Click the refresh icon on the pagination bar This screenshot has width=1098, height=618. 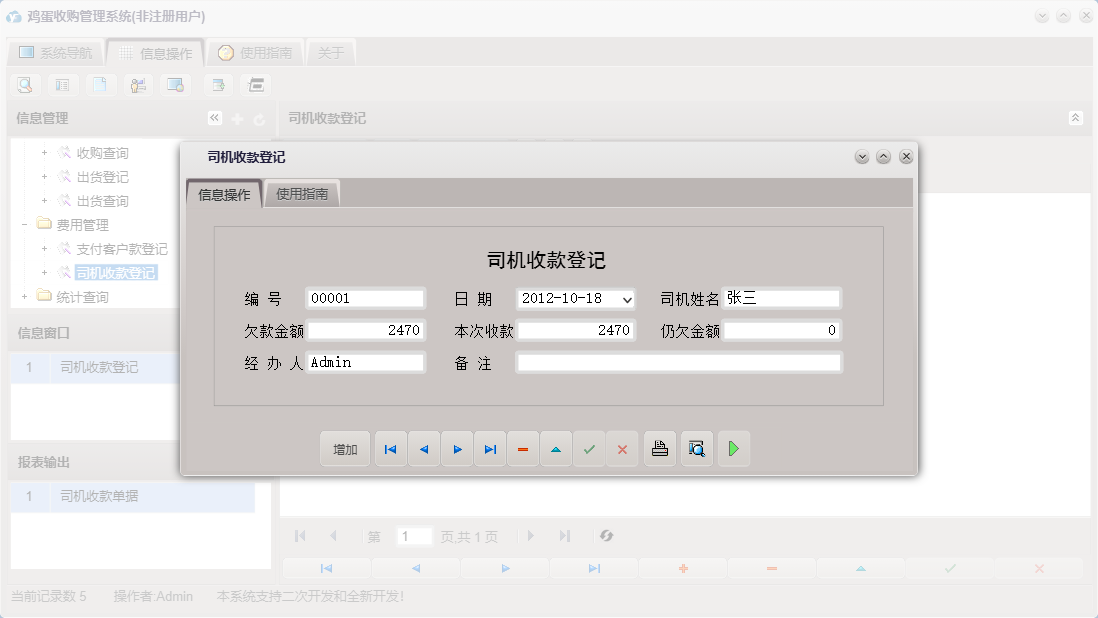606,536
